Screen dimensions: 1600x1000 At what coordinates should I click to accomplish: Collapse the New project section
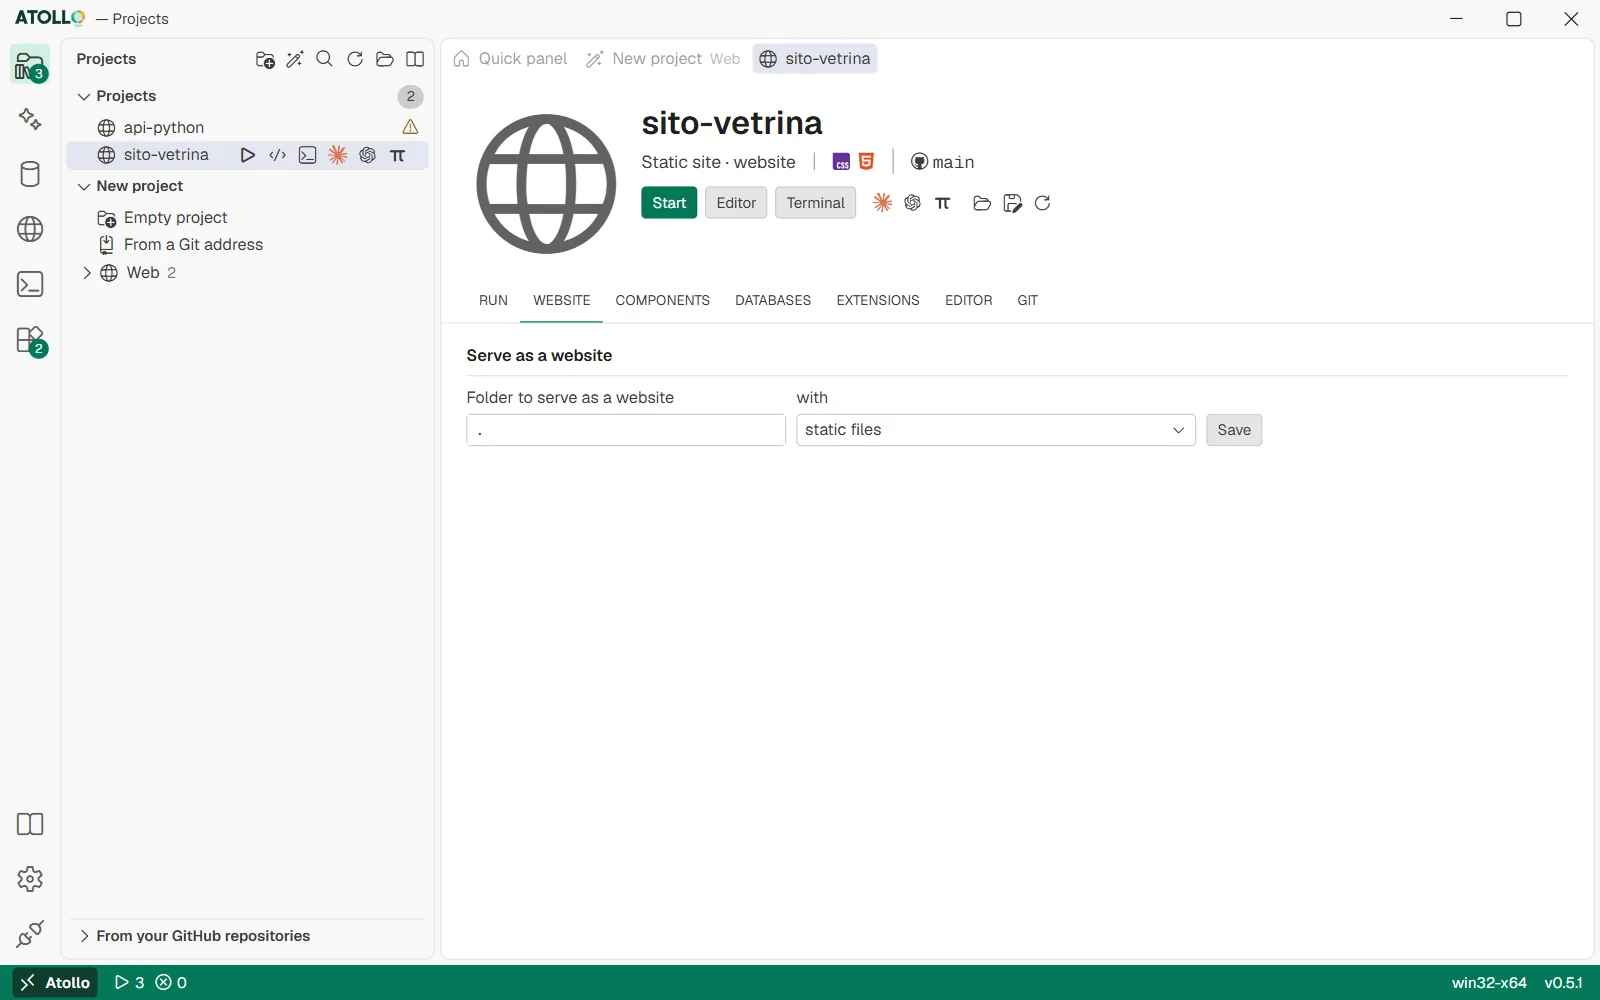pos(84,187)
